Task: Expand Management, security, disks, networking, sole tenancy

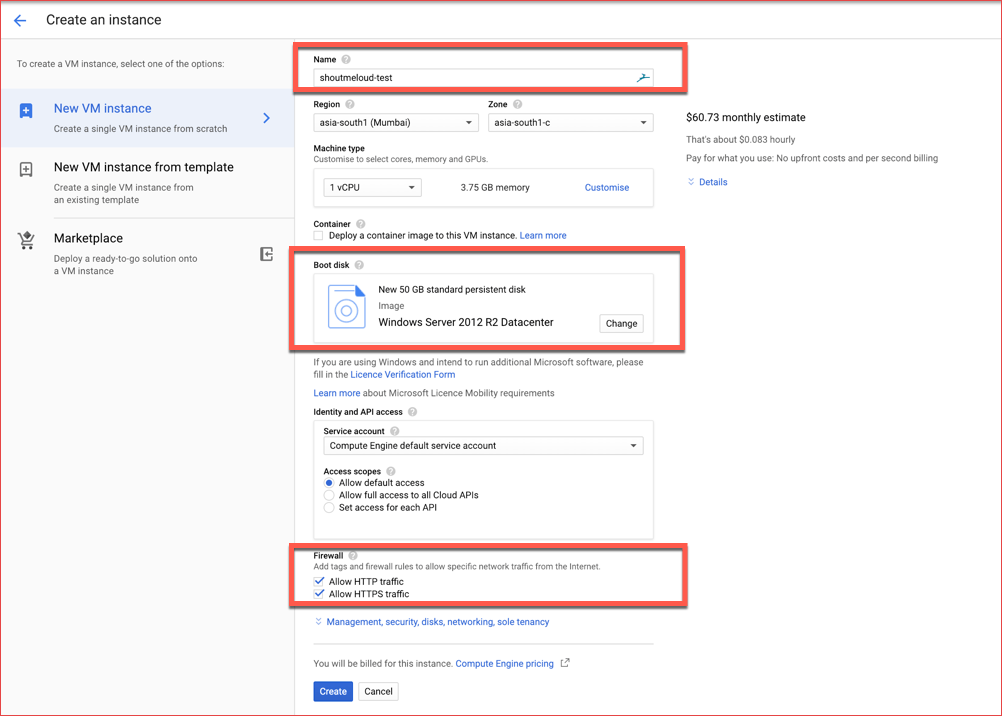Action: pos(436,621)
